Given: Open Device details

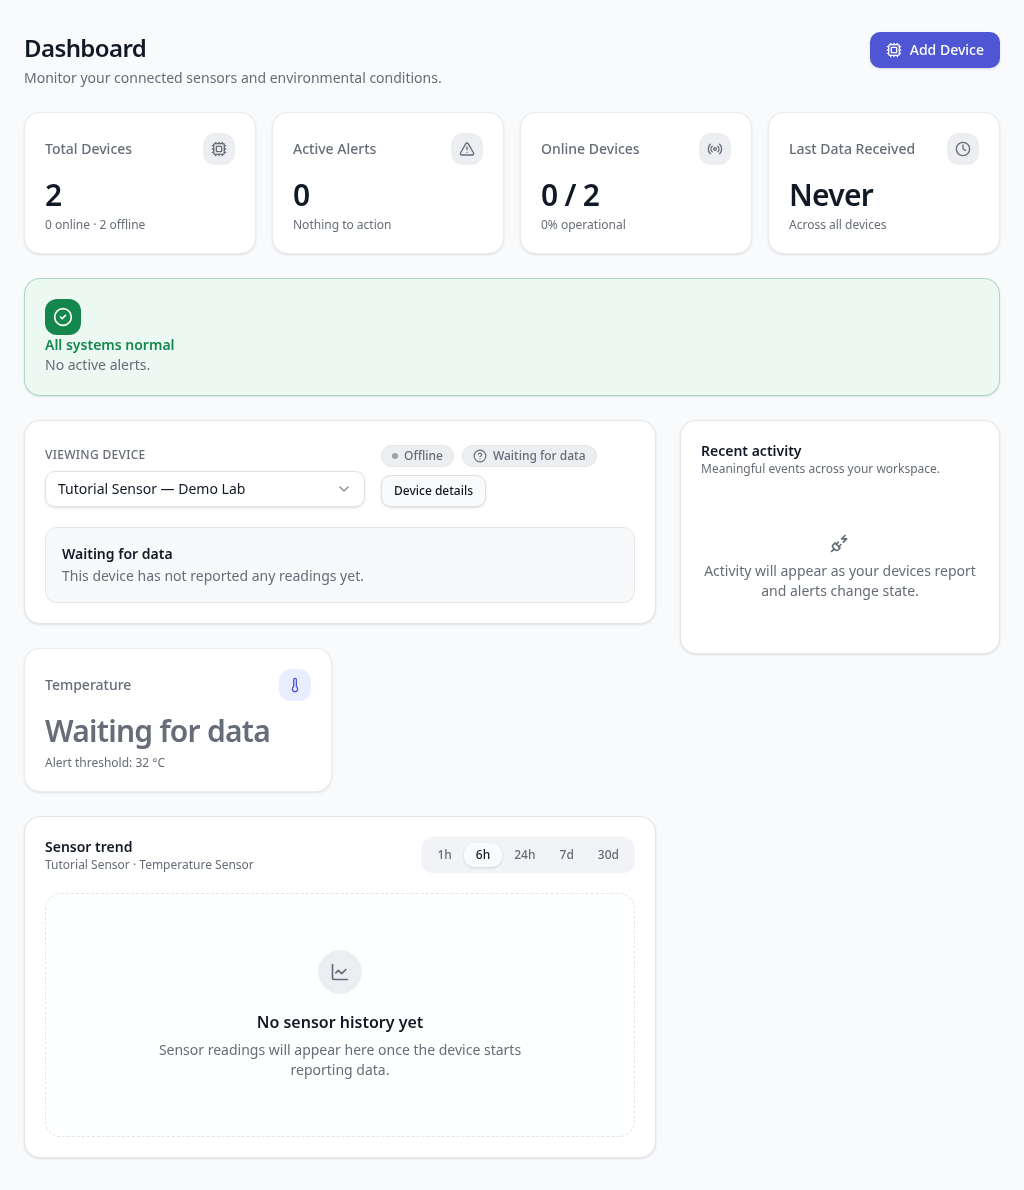Looking at the screenshot, I should [433, 491].
